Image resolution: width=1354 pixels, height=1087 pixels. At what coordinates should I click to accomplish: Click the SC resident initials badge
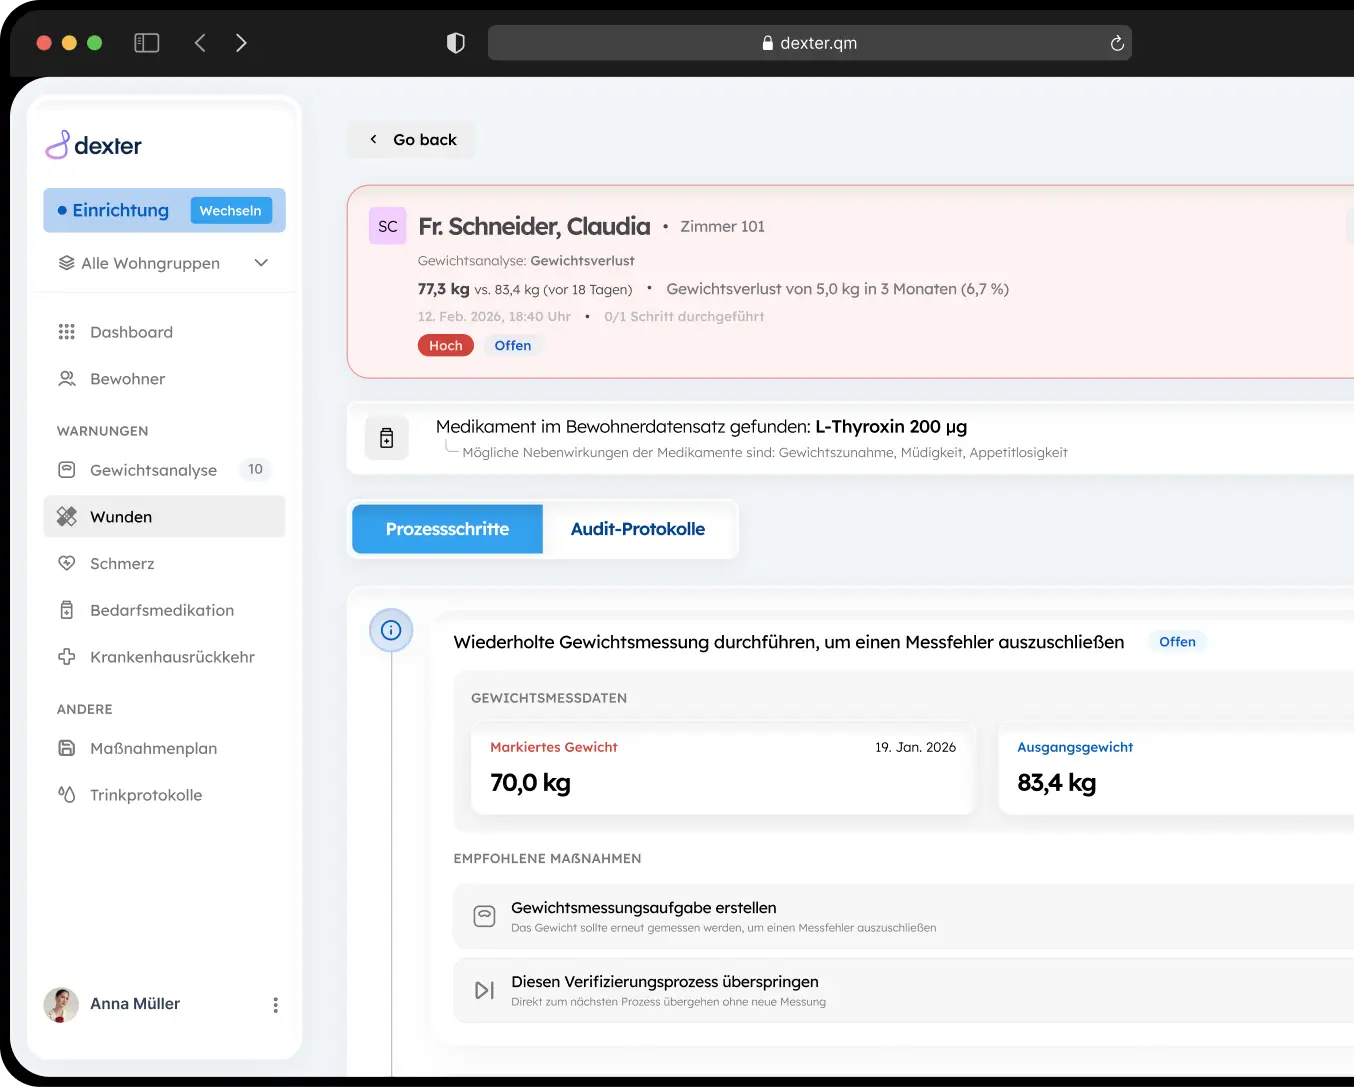[x=388, y=227]
